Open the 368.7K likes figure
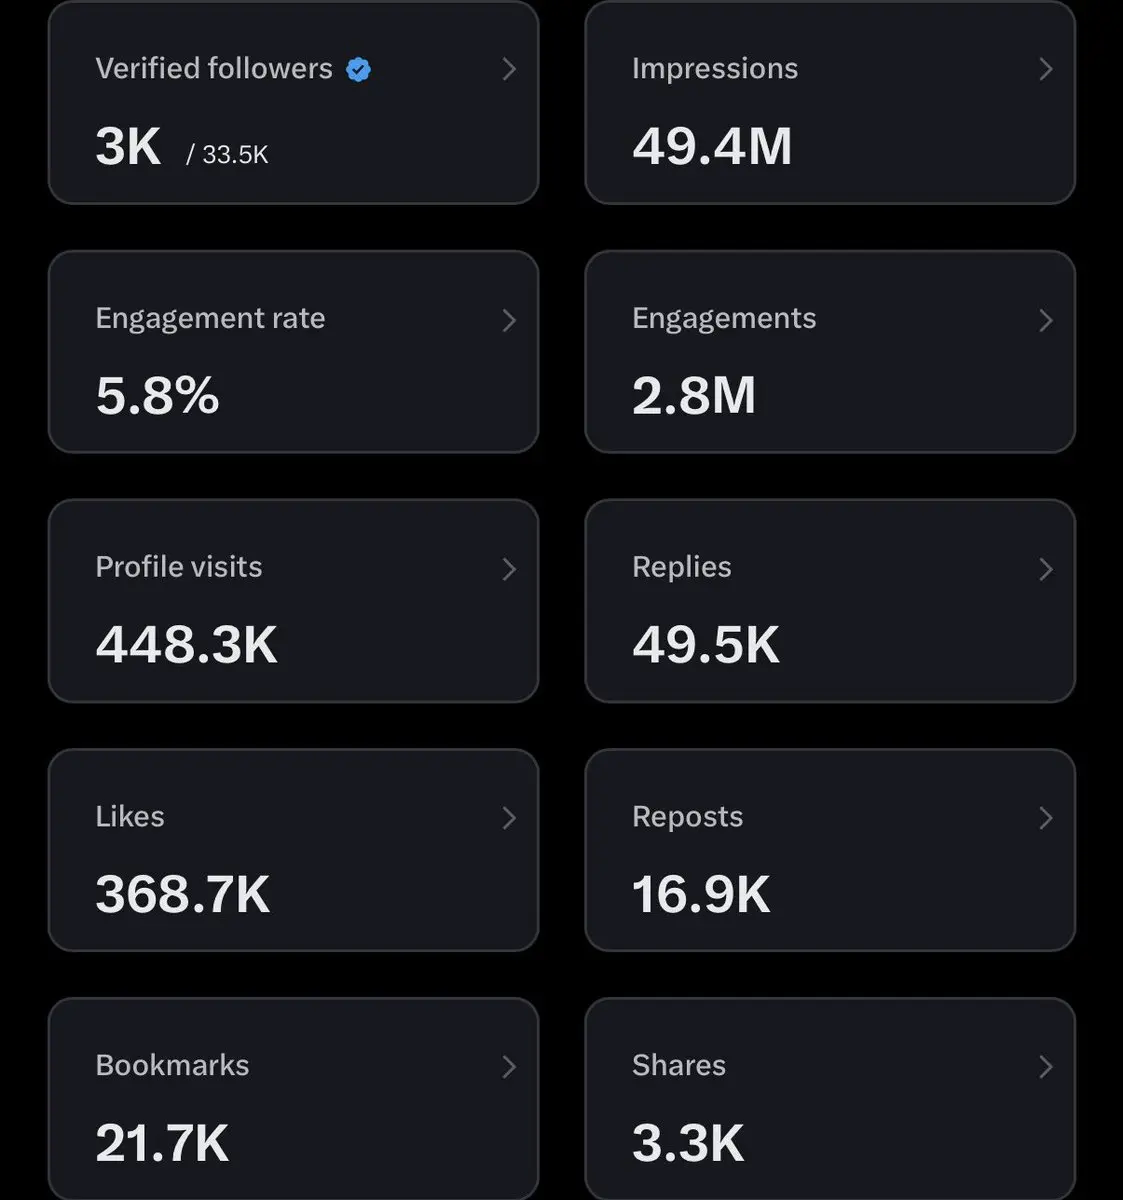The image size is (1123, 1200). [183, 894]
